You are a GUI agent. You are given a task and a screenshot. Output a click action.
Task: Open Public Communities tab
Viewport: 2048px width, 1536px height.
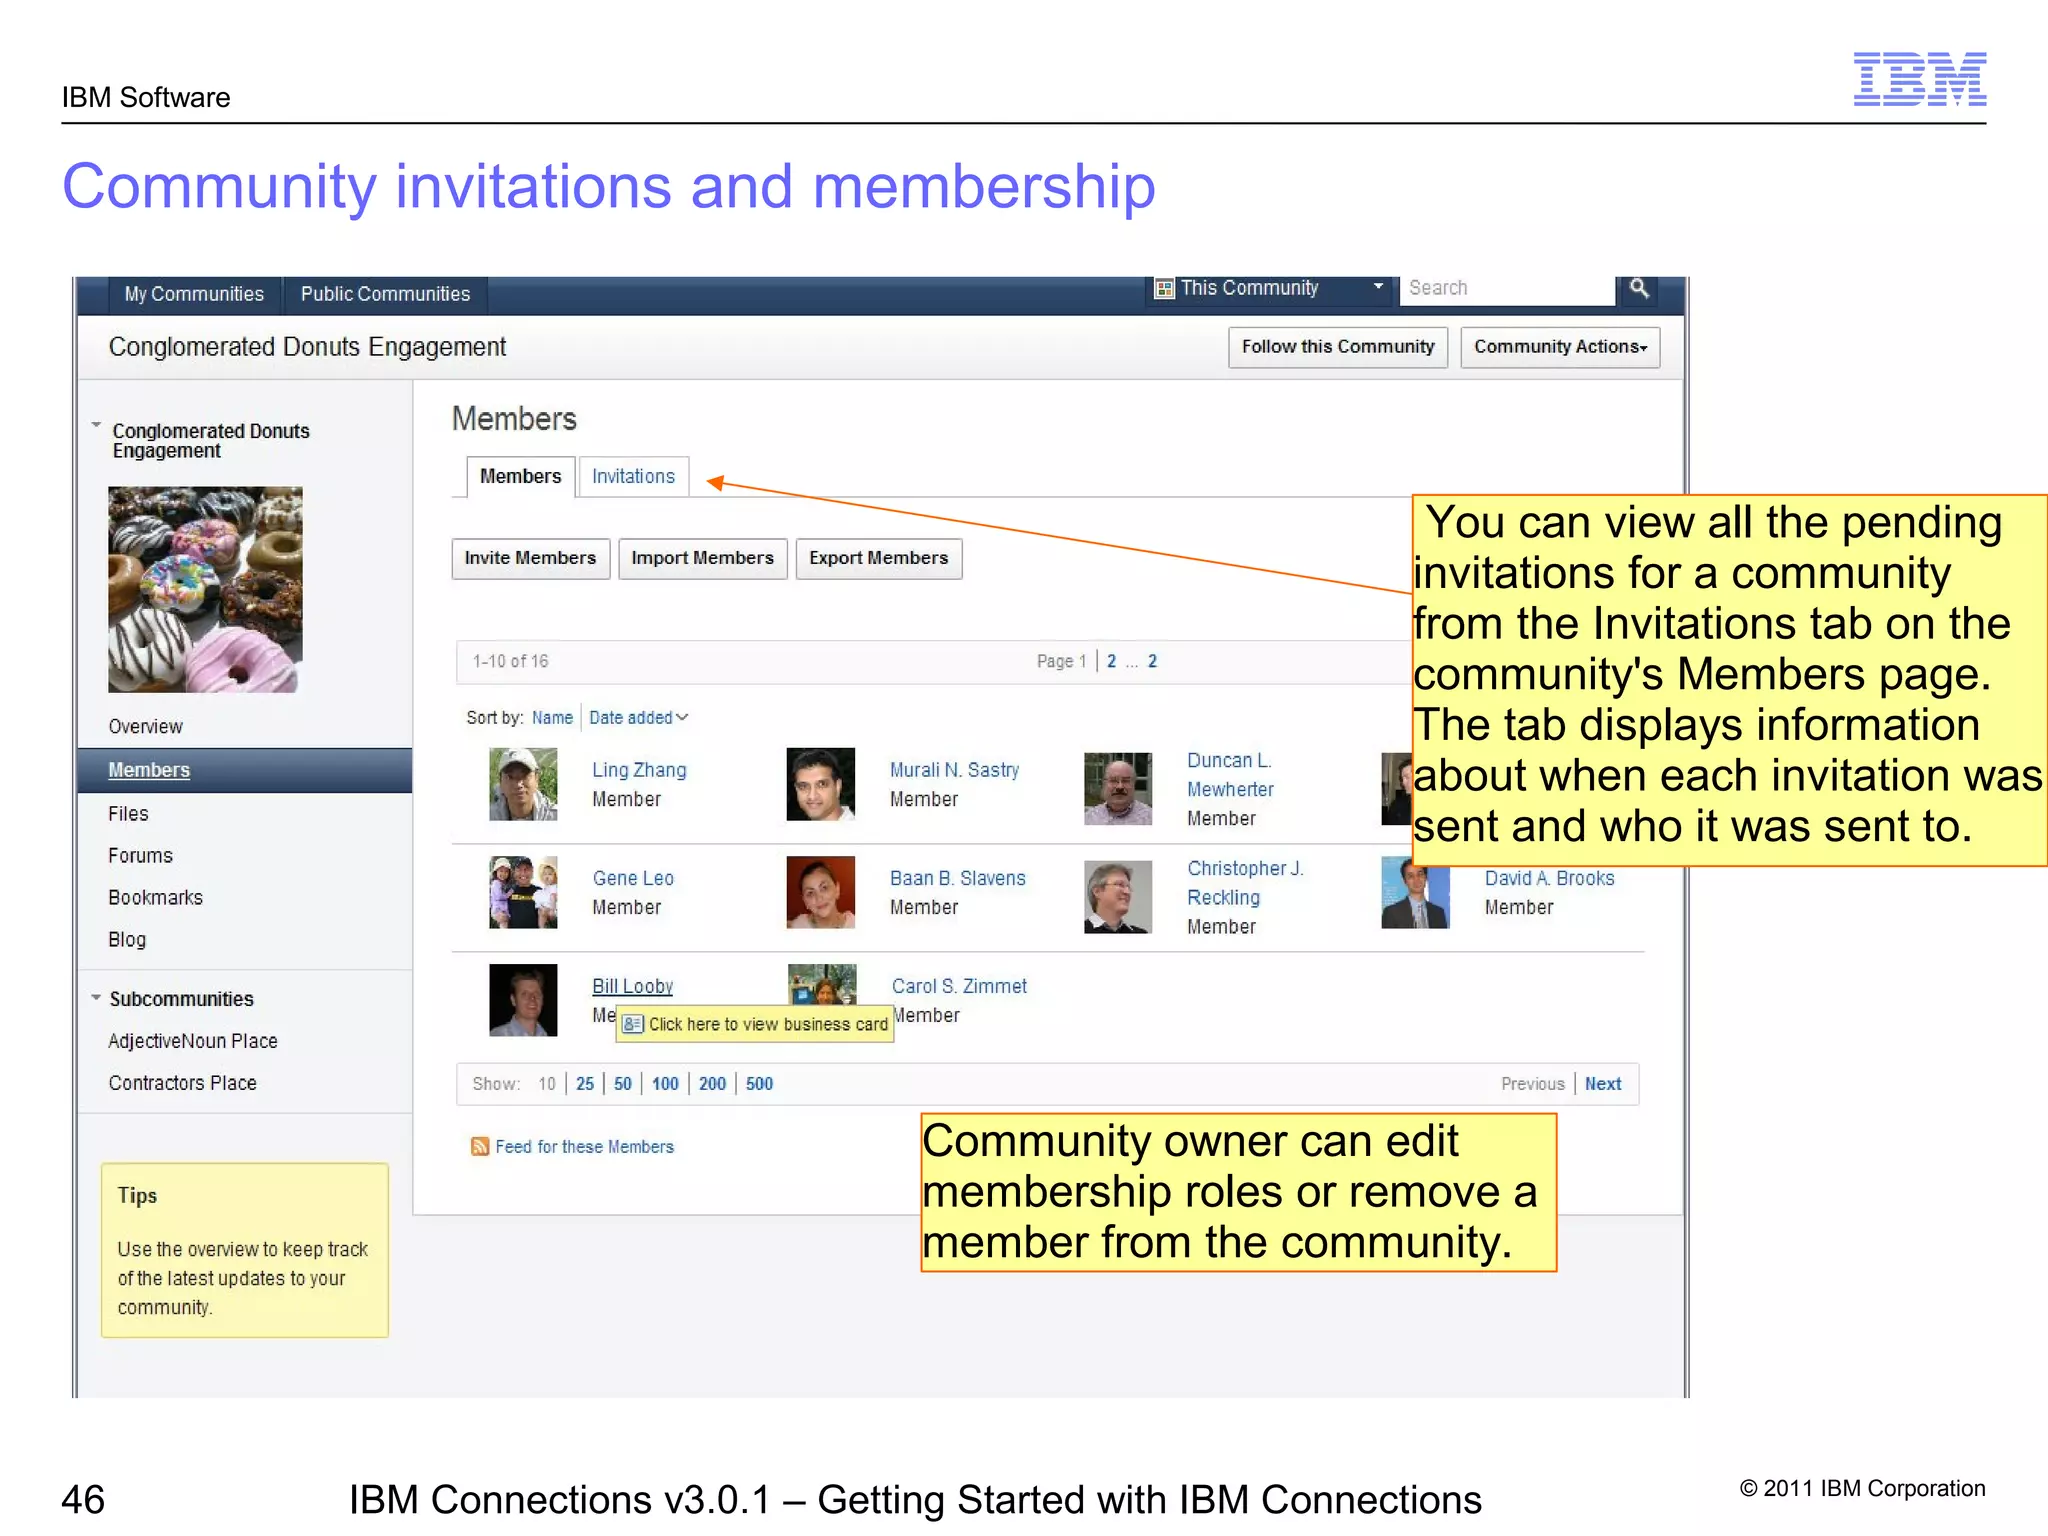pos(385,294)
